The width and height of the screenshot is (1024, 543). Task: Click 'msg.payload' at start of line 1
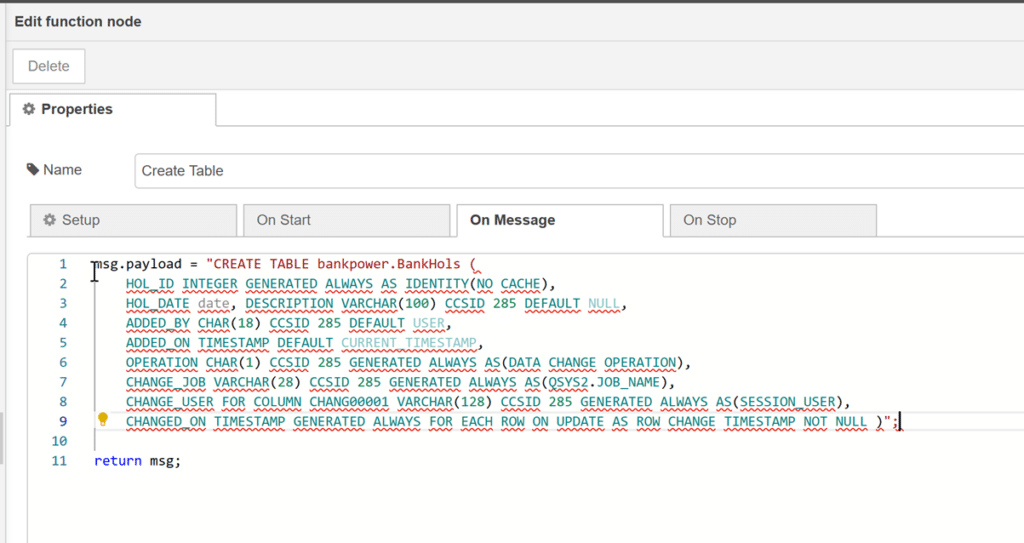point(139,264)
